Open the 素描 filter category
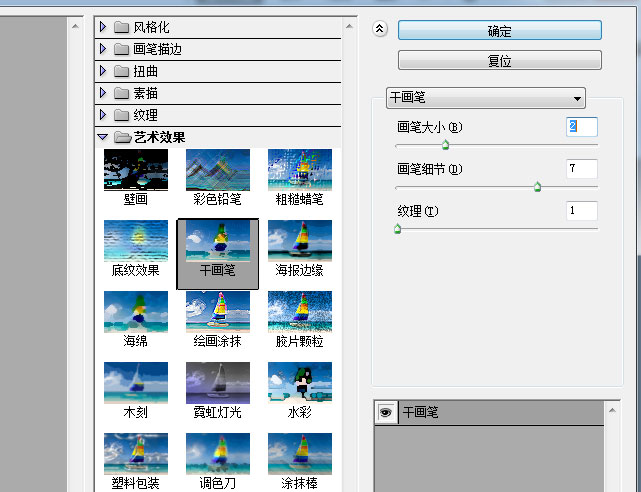This screenshot has width=641, height=492. click(x=103, y=93)
